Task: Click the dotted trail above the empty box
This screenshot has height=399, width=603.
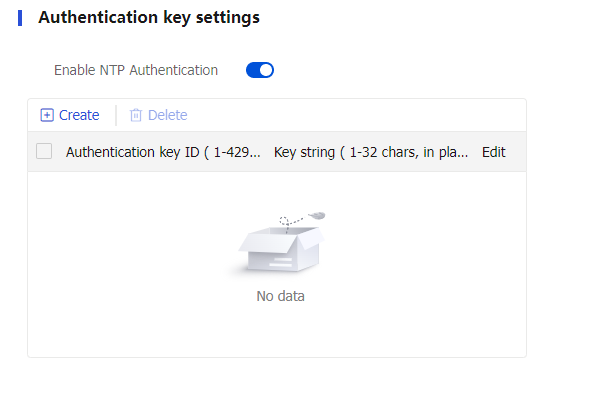Action: (291, 223)
